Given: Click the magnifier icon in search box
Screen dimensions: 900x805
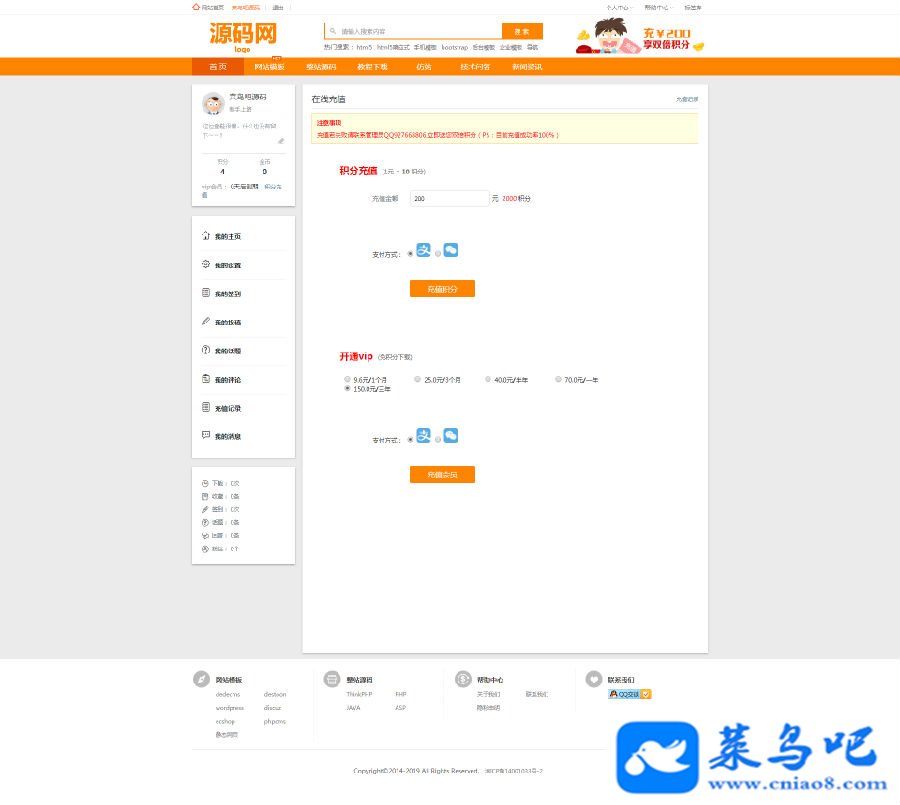Looking at the screenshot, I should pos(333,31).
